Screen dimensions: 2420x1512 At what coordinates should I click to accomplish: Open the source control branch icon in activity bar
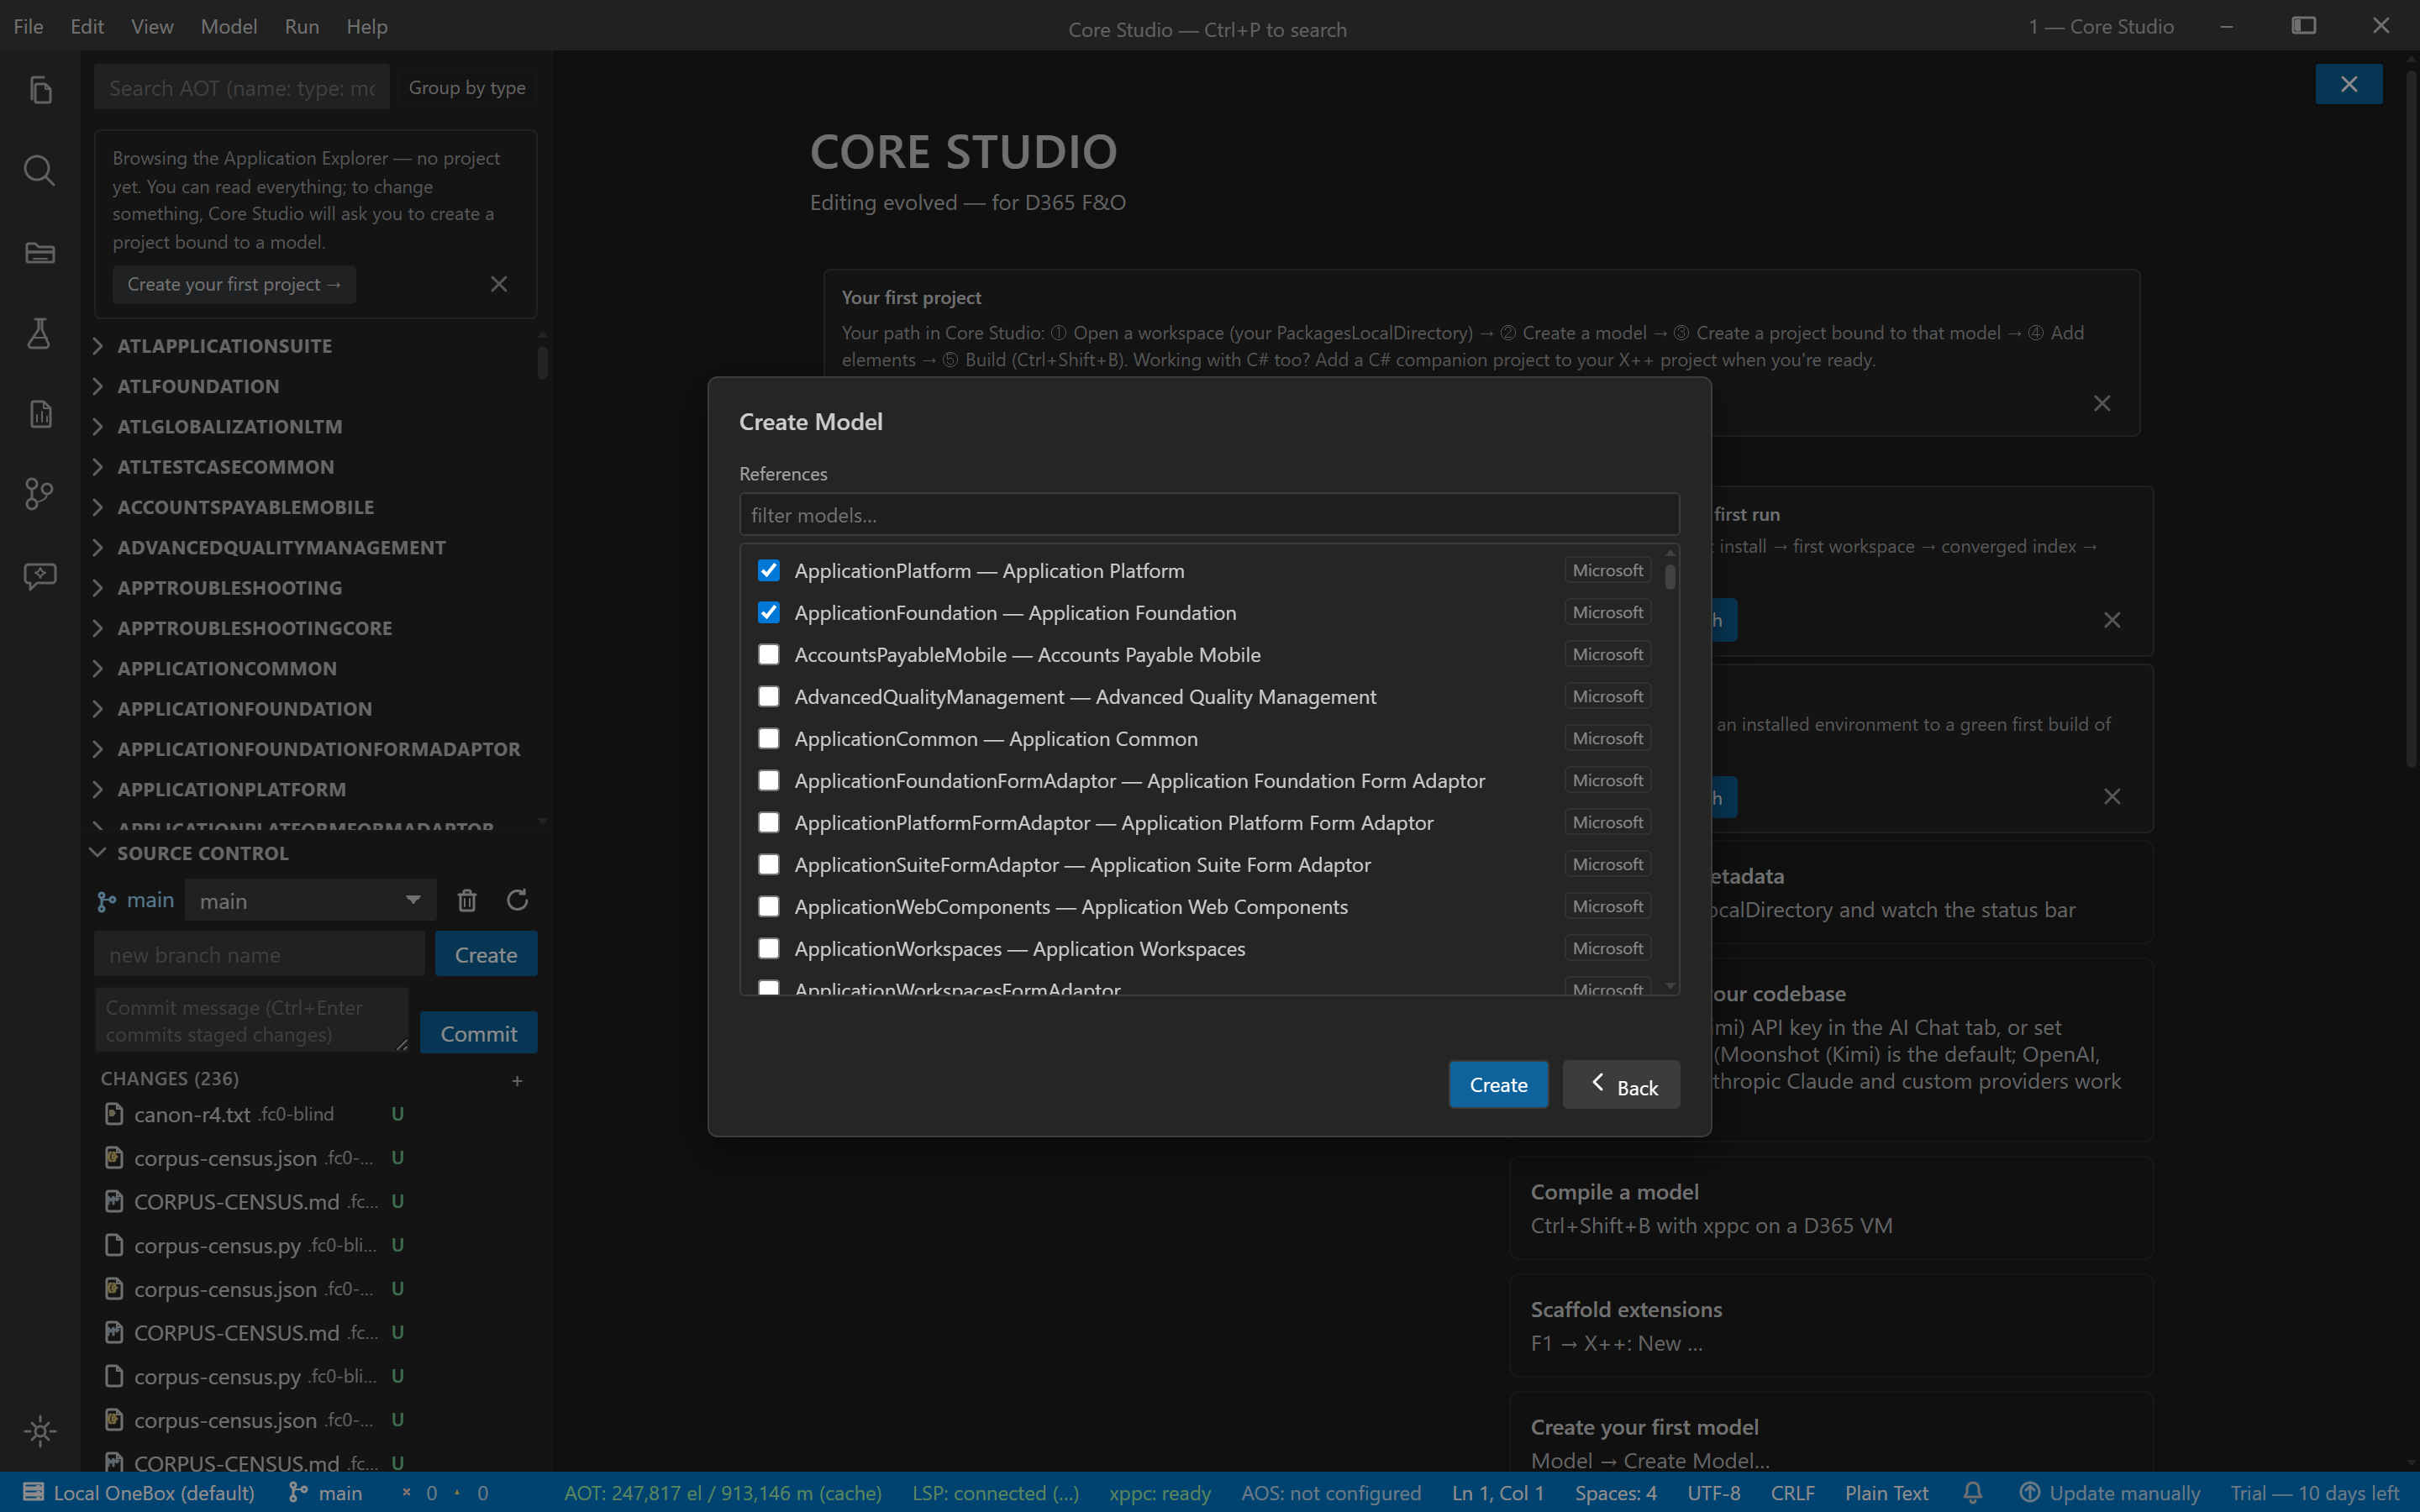tap(40, 494)
